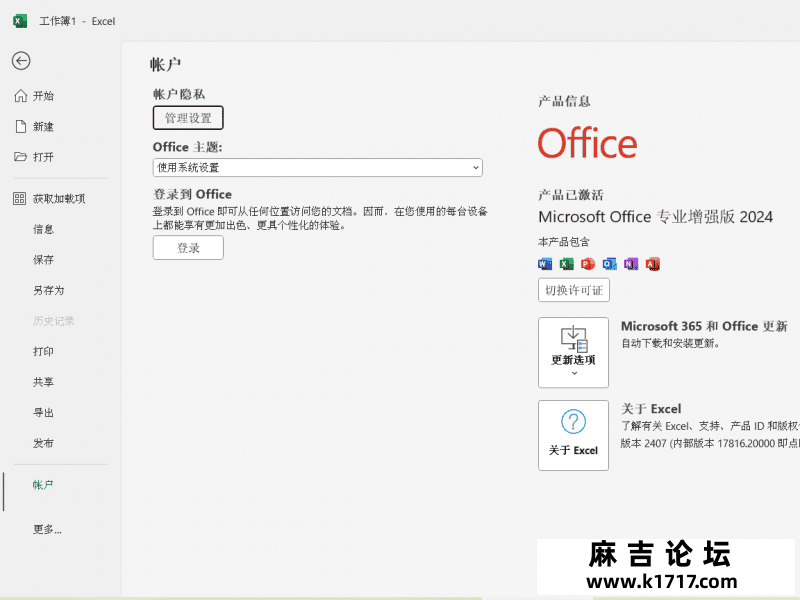Viewport: 800px width, 600px height.
Task: Click the Word product icon
Action: pyautogui.click(x=545, y=264)
